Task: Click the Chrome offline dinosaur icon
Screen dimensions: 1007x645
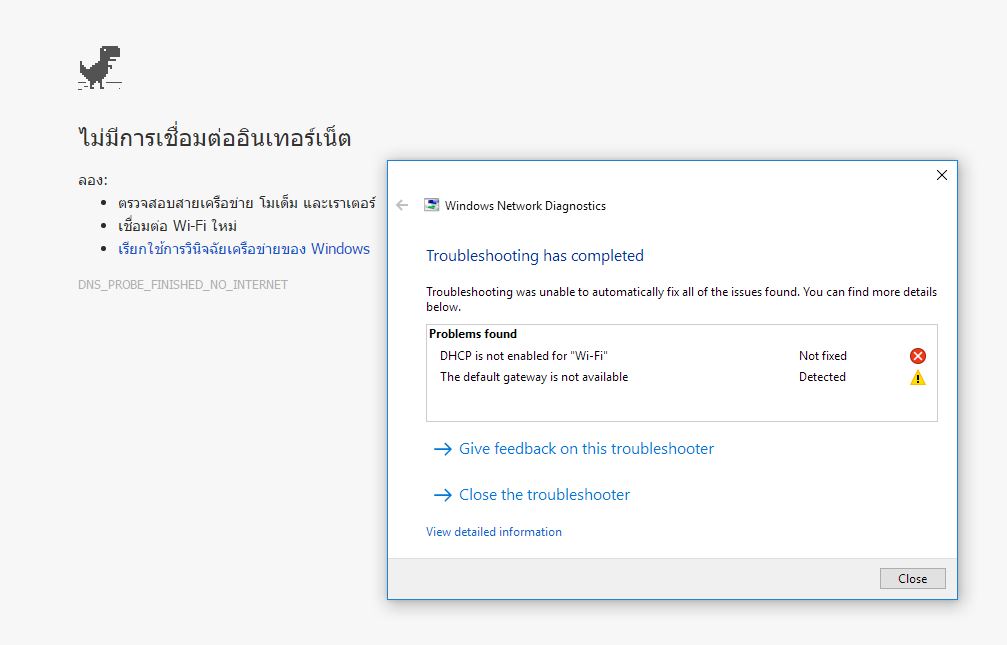Action: (x=100, y=67)
